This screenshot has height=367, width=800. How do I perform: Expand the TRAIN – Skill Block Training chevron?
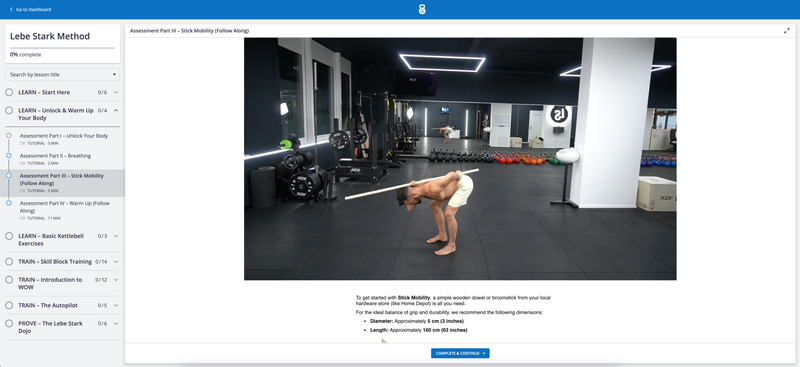click(x=116, y=261)
